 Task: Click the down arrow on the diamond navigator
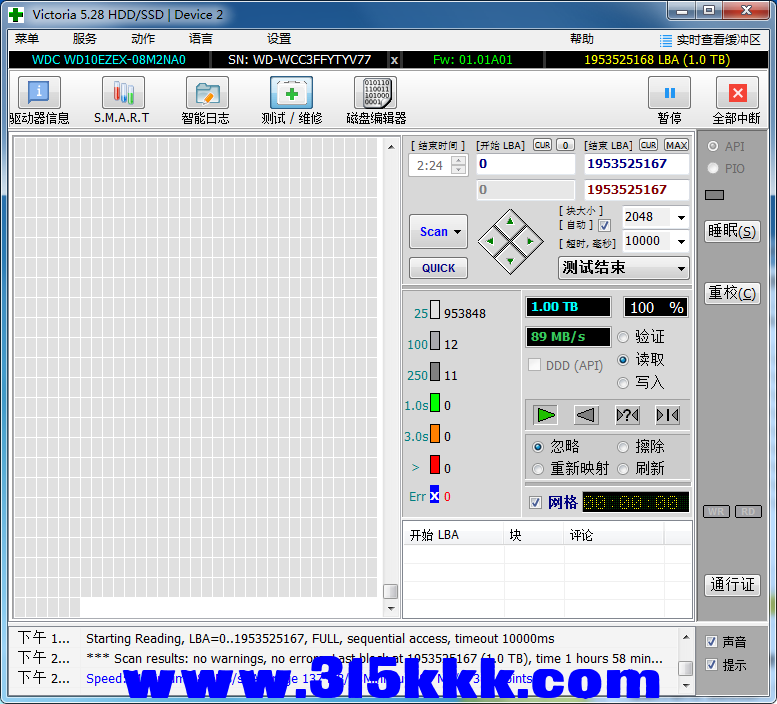click(x=510, y=262)
